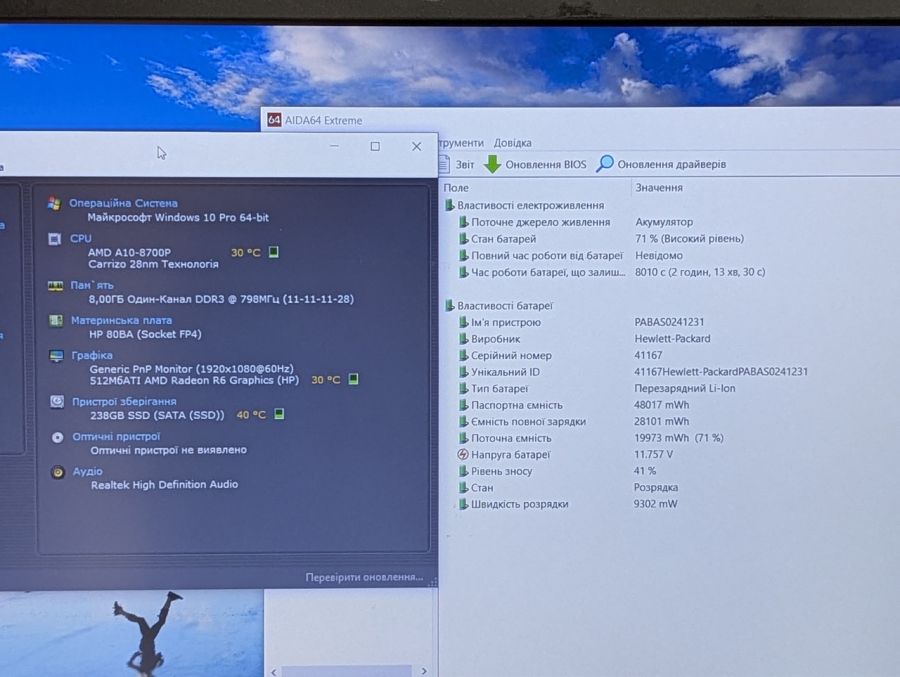Screen dimensions: 900x677
Task: Click the Паспортна ємність row icon
Action: (x=463, y=405)
